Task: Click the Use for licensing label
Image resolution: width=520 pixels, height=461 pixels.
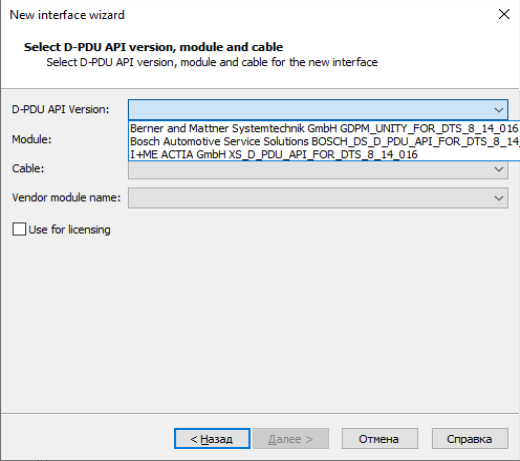Action: (69, 230)
